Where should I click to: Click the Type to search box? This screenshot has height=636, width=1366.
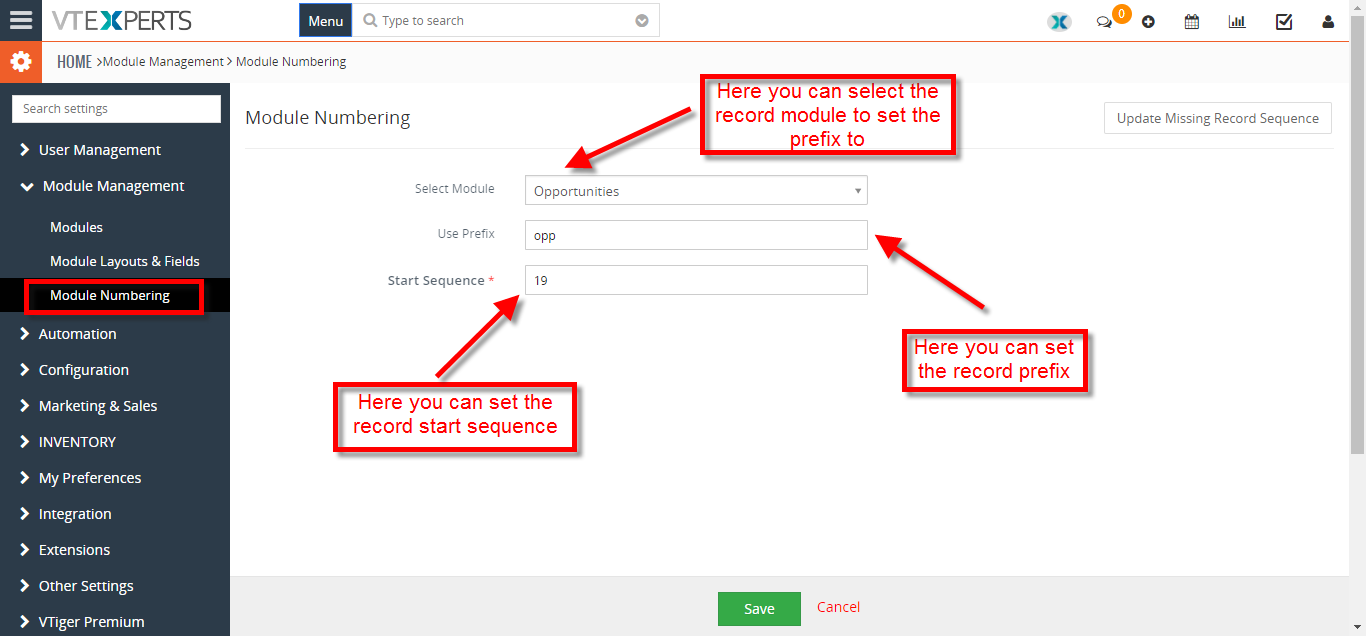[x=507, y=20]
